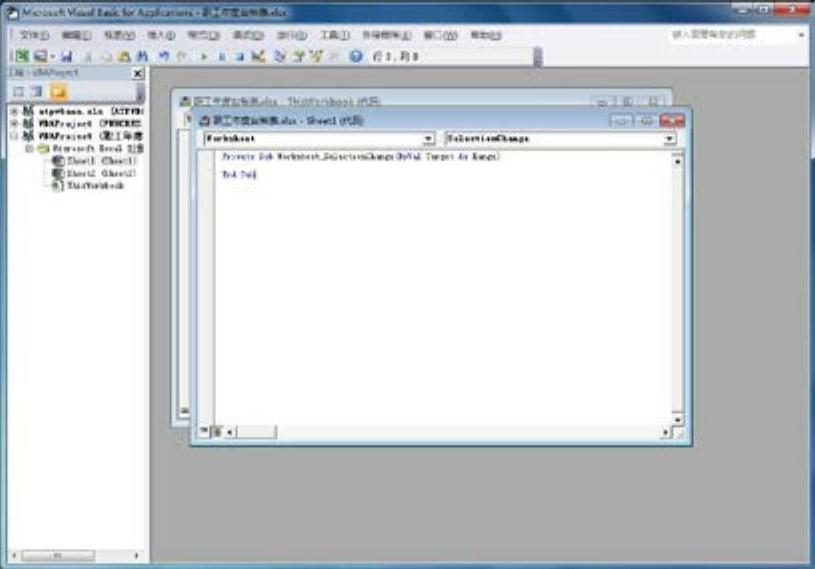The image size is (815, 569).
Task: Click the greyed Cut toolbar icon
Action: tap(88, 56)
